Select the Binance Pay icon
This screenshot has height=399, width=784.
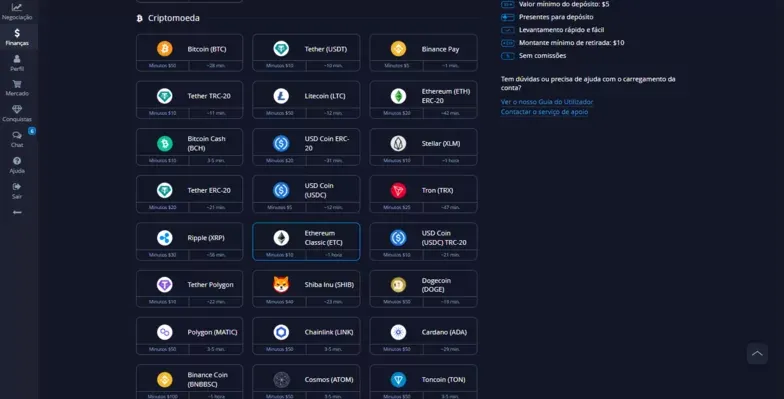tap(398, 48)
